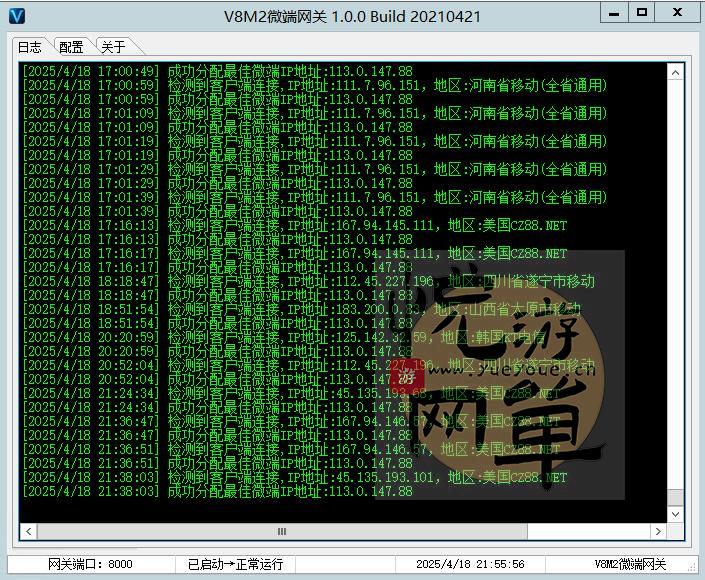
Task: Click the horizontal scroll-right arrow
Action: [x=658, y=532]
